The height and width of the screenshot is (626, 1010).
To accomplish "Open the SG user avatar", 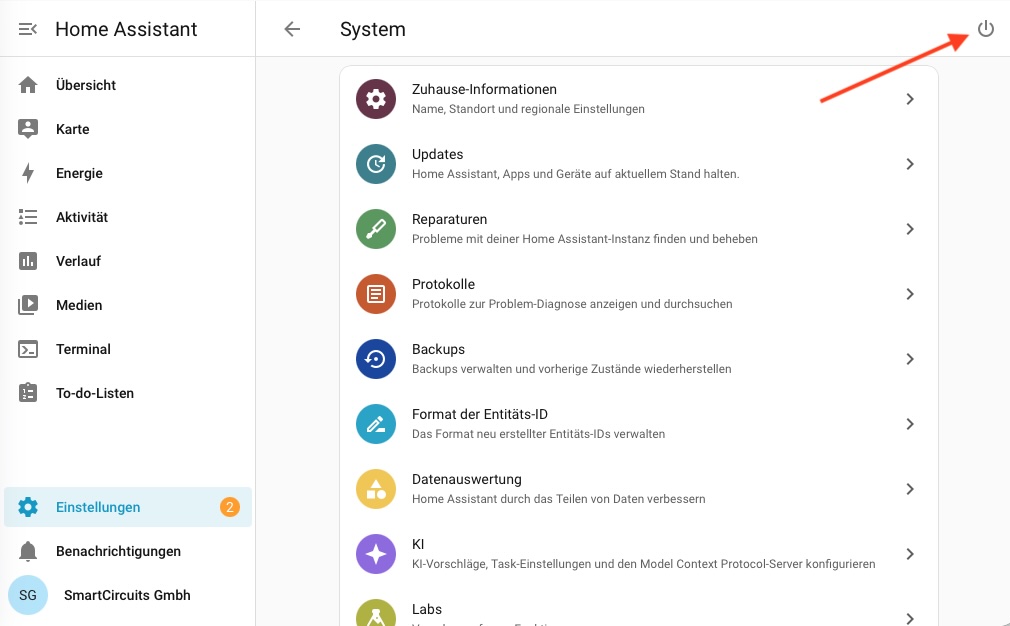I will [x=28, y=595].
